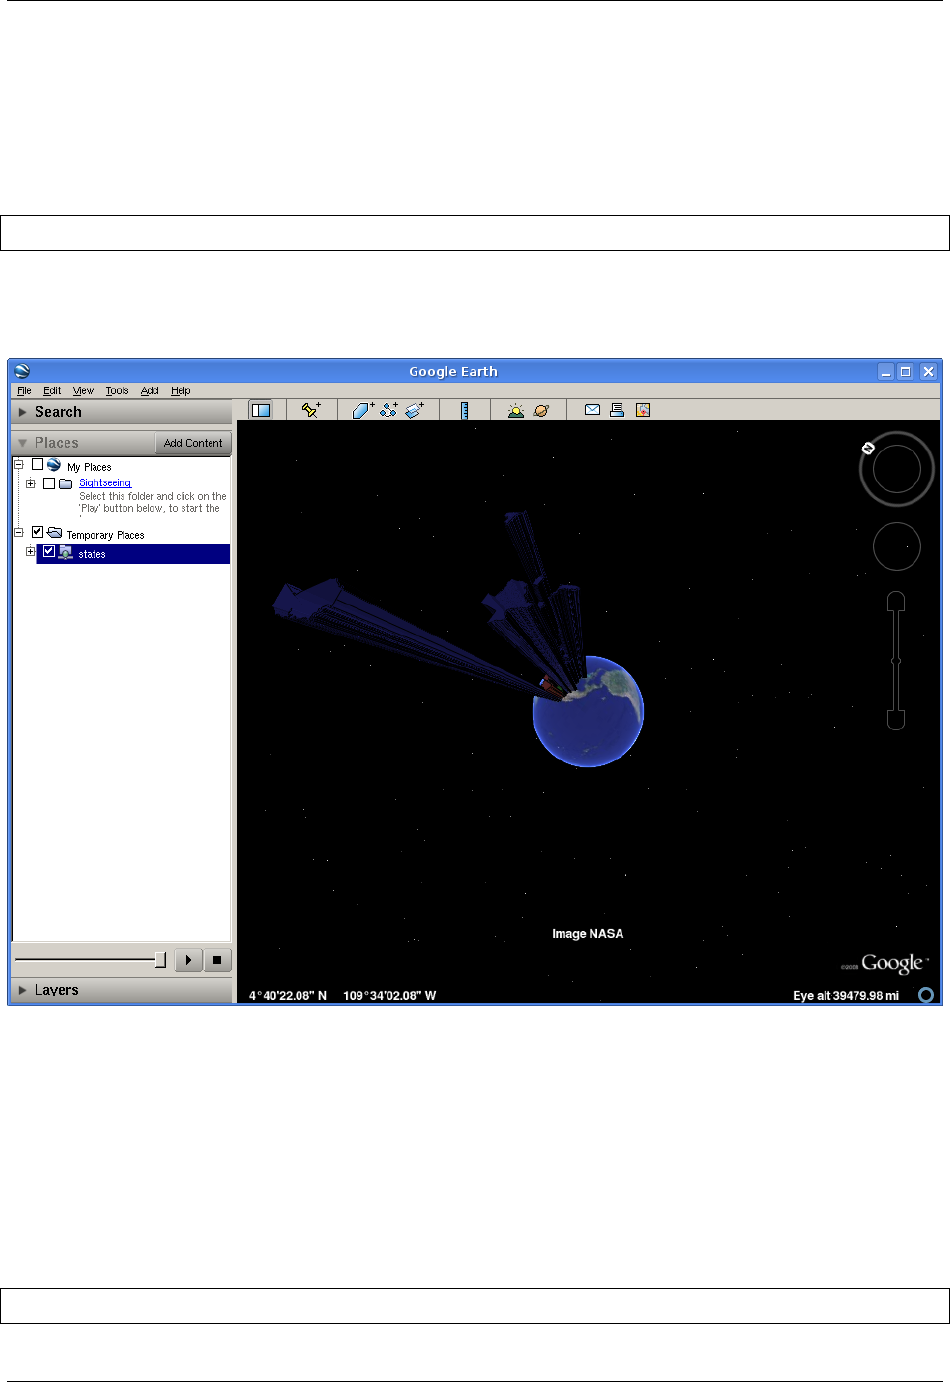Click the Add Content button
This screenshot has width=950, height=1382.
point(193,443)
